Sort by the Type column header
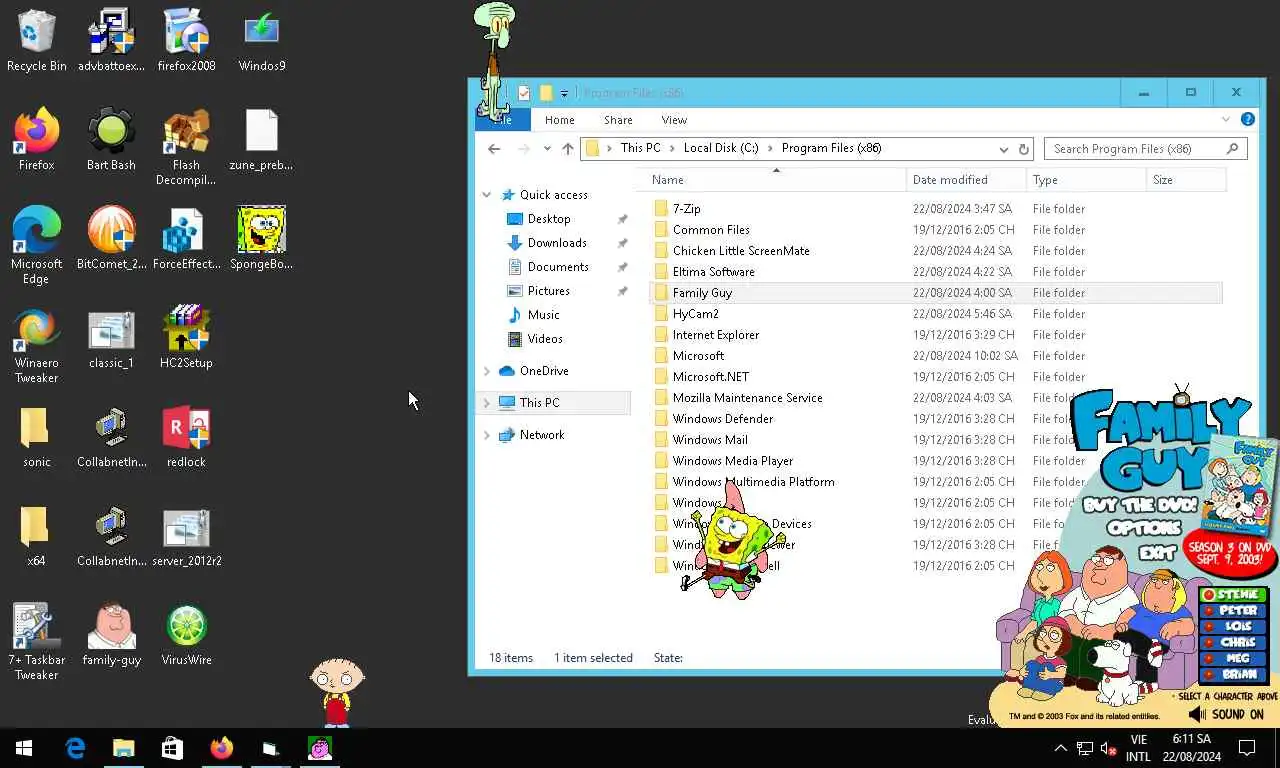Screen dimensions: 1280x768 pos(1087,180)
